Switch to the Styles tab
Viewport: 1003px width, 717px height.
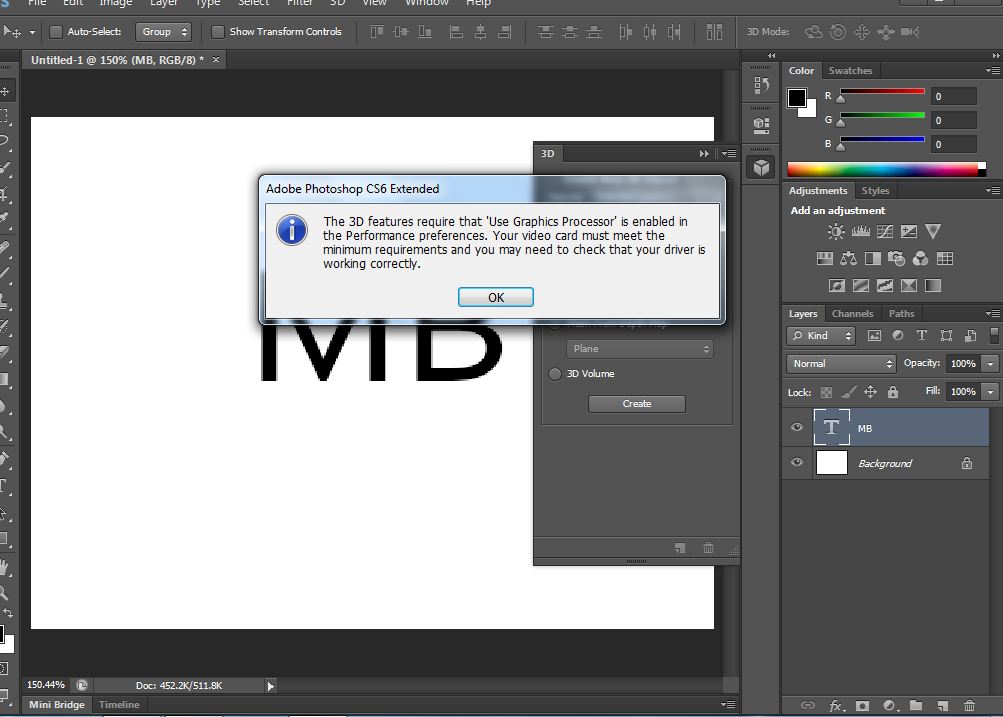click(875, 191)
